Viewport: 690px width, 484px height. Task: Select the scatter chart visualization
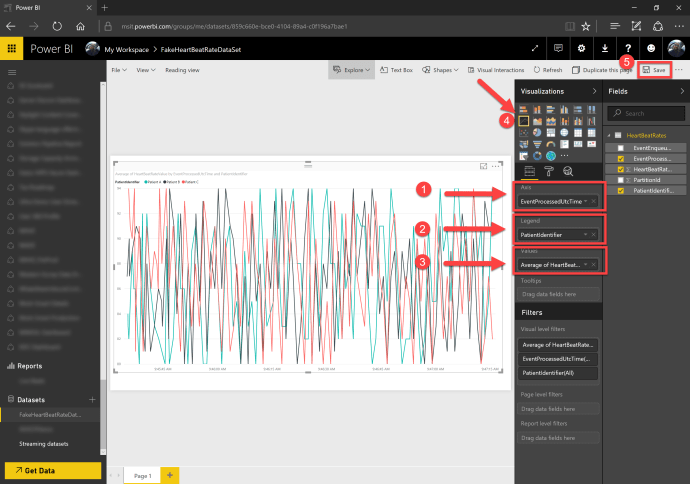click(x=523, y=132)
